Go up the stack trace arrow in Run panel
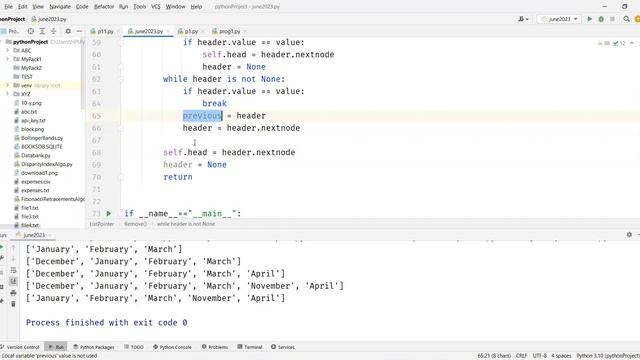 pyautogui.click(x=13, y=248)
